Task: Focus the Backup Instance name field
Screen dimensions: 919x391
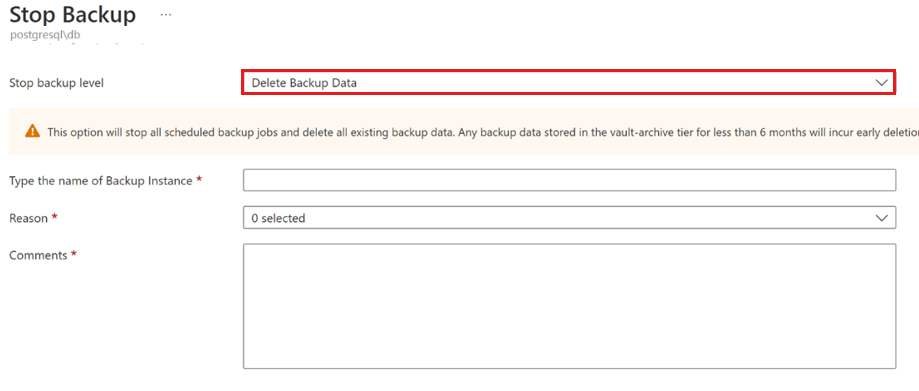Action: coord(569,180)
